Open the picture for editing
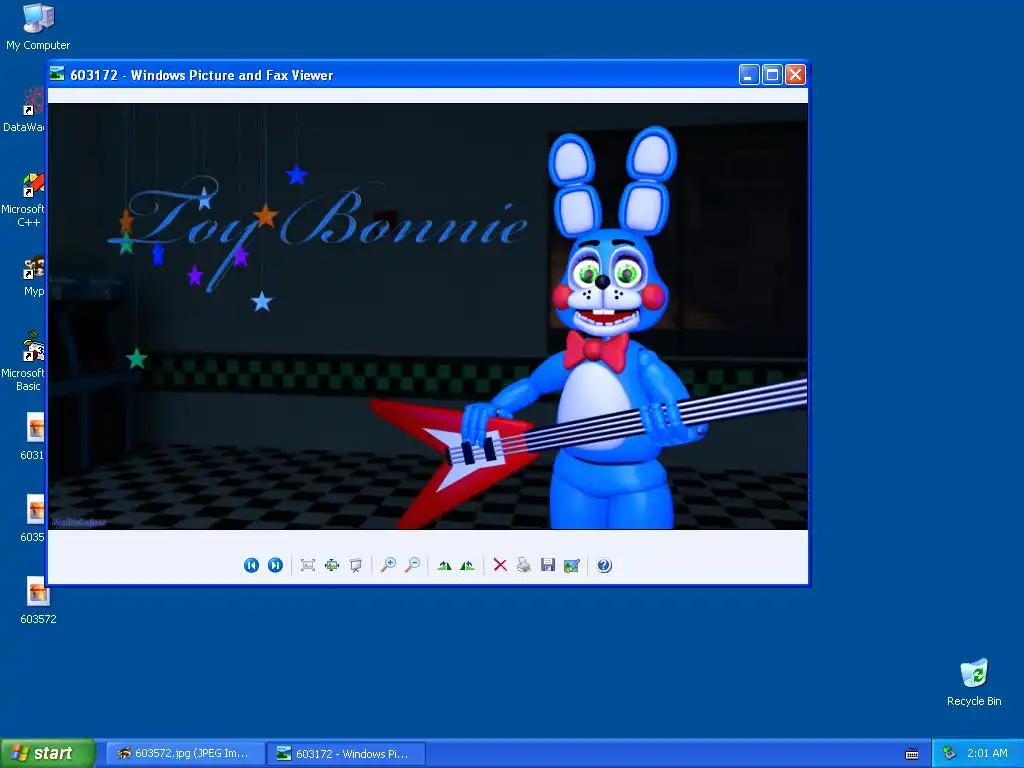Image resolution: width=1024 pixels, height=768 pixels. 571,566
